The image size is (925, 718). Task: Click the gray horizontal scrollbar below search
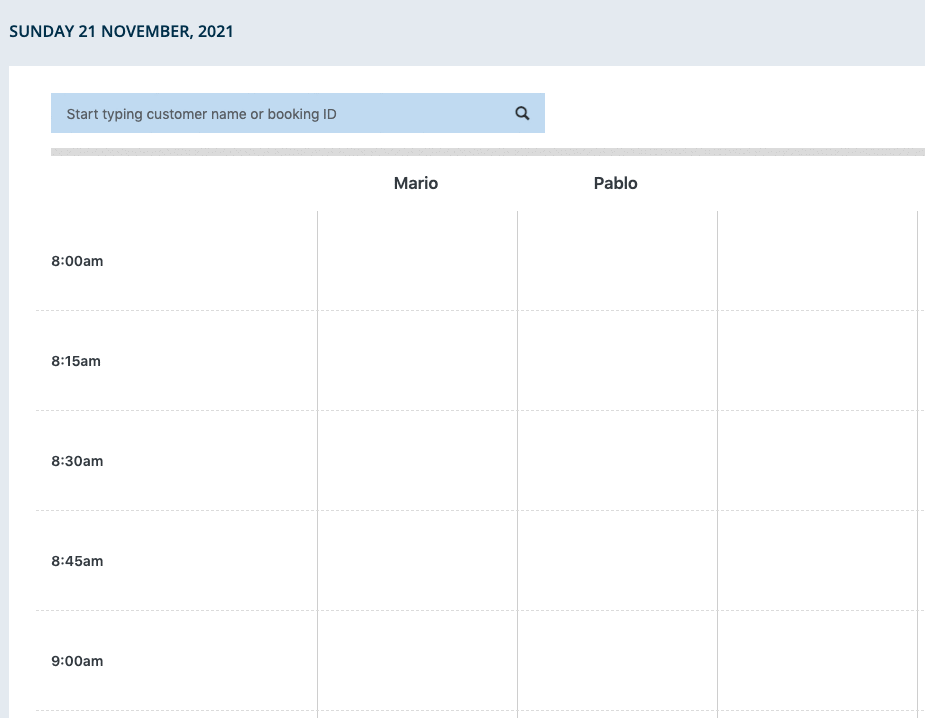pyautogui.click(x=487, y=152)
